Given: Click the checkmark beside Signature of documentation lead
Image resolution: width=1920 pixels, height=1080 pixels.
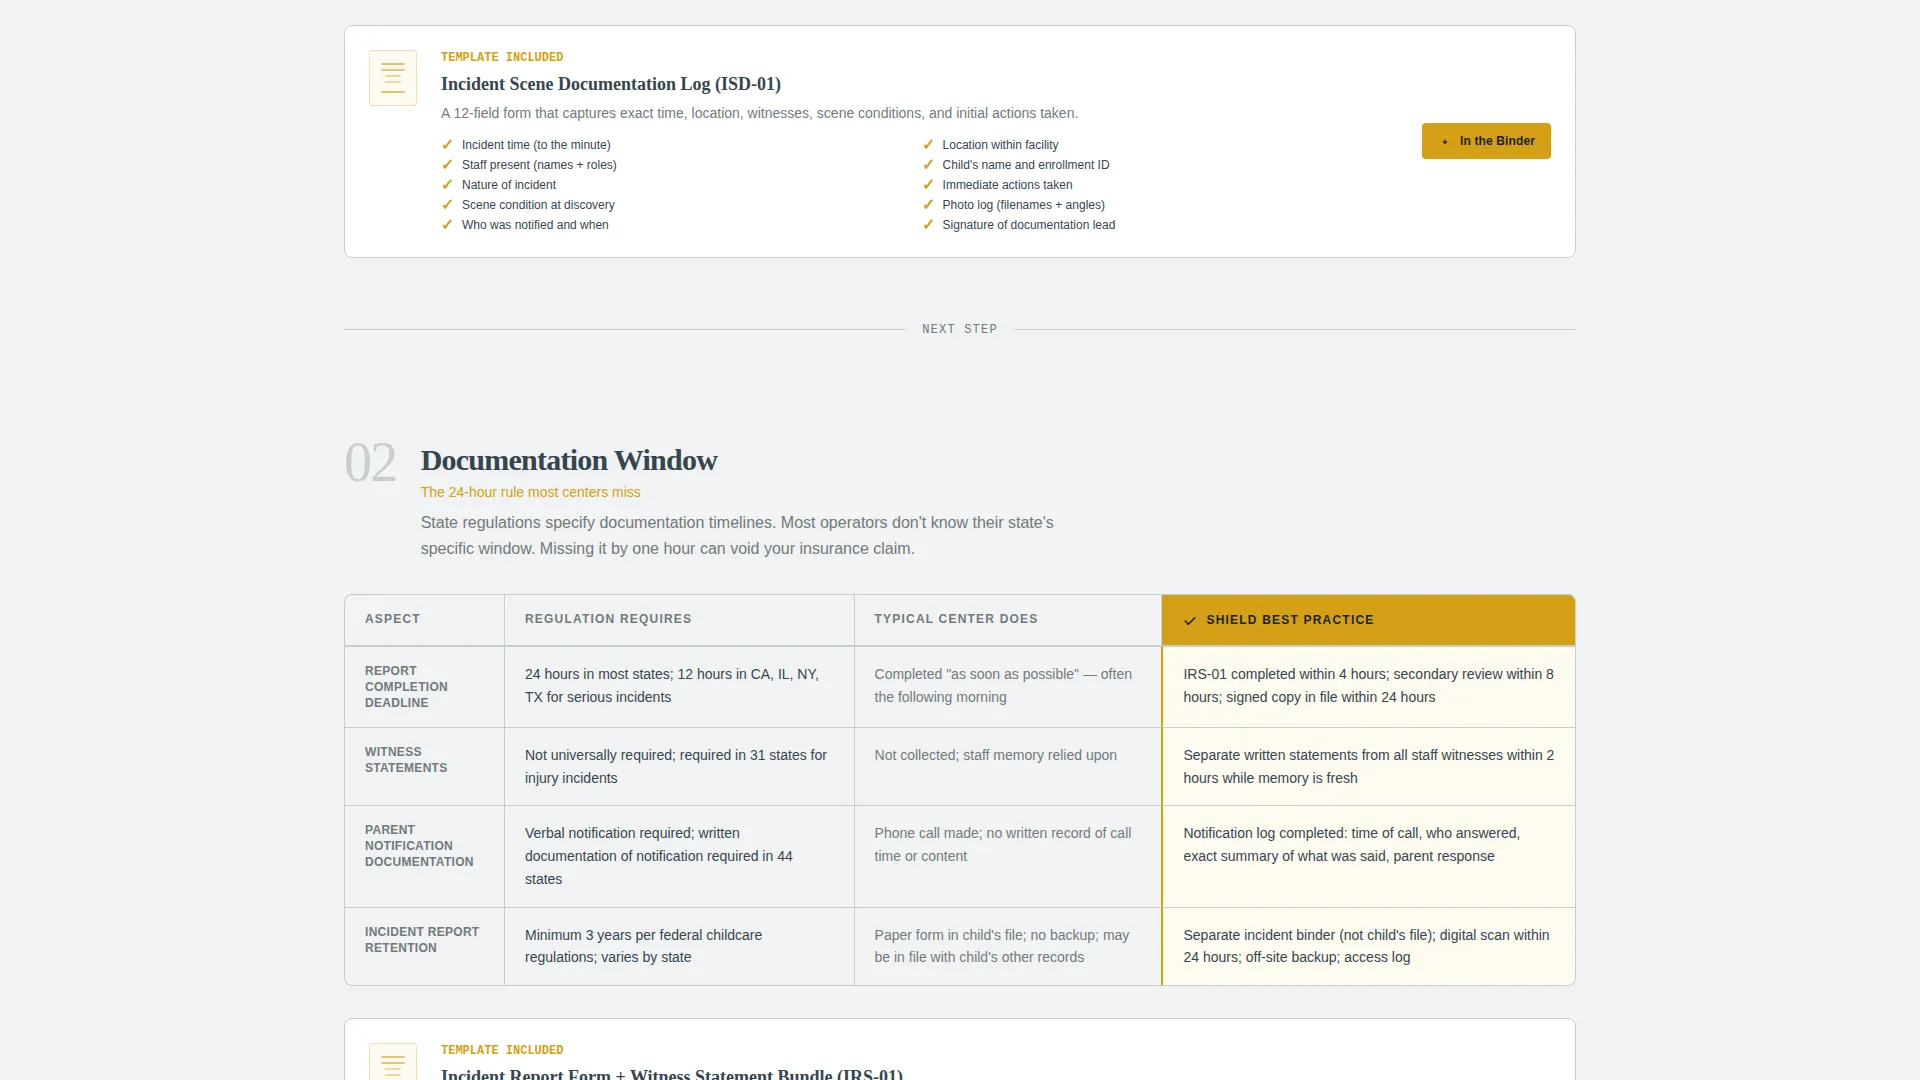Looking at the screenshot, I should 928,225.
